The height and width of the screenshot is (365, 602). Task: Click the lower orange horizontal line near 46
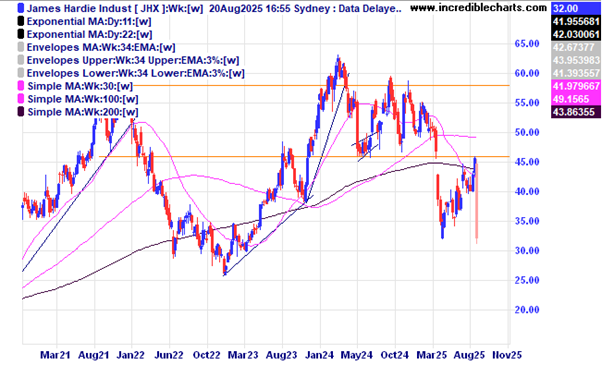(x=304, y=156)
